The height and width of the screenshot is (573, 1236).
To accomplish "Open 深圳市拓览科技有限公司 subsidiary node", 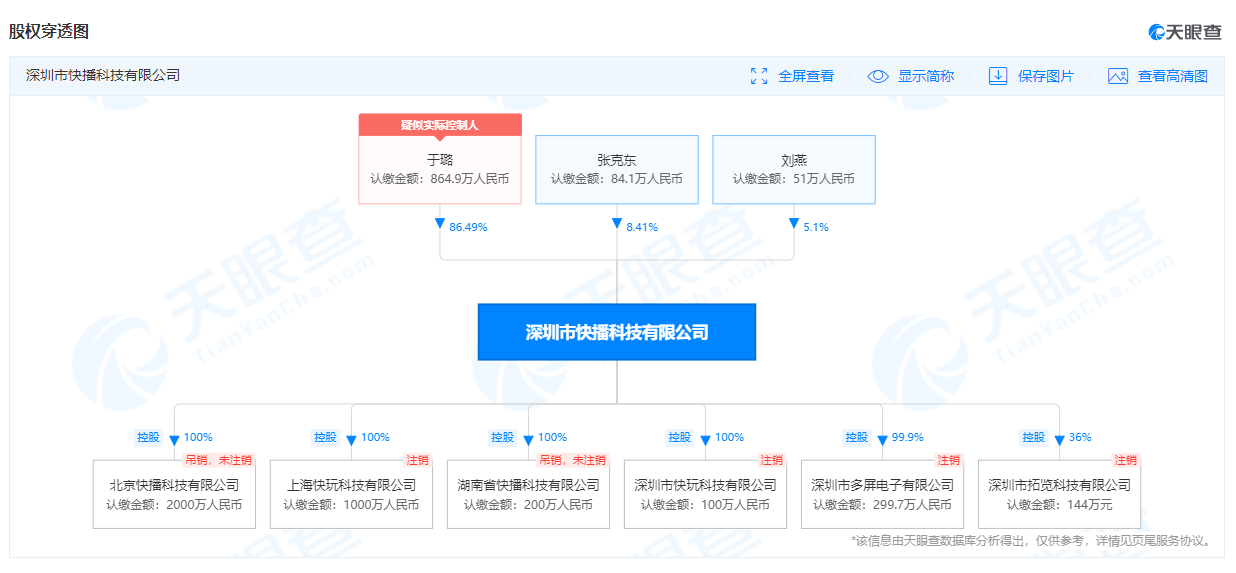I will (x=1059, y=494).
